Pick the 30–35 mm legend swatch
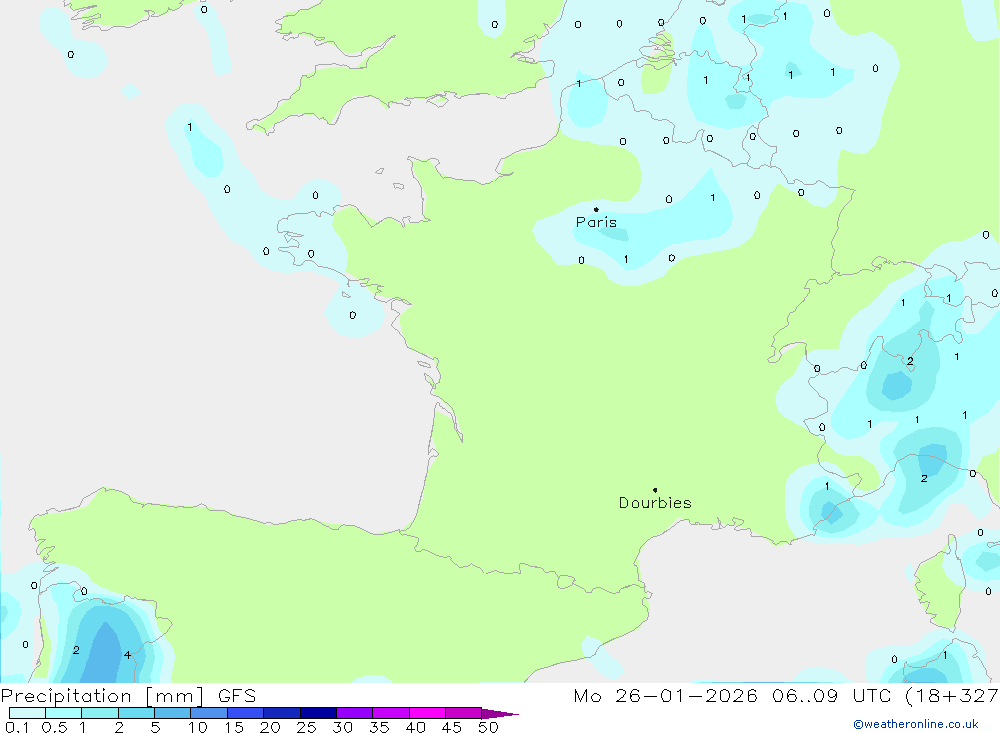The width and height of the screenshot is (1000, 733). pyautogui.click(x=355, y=713)
